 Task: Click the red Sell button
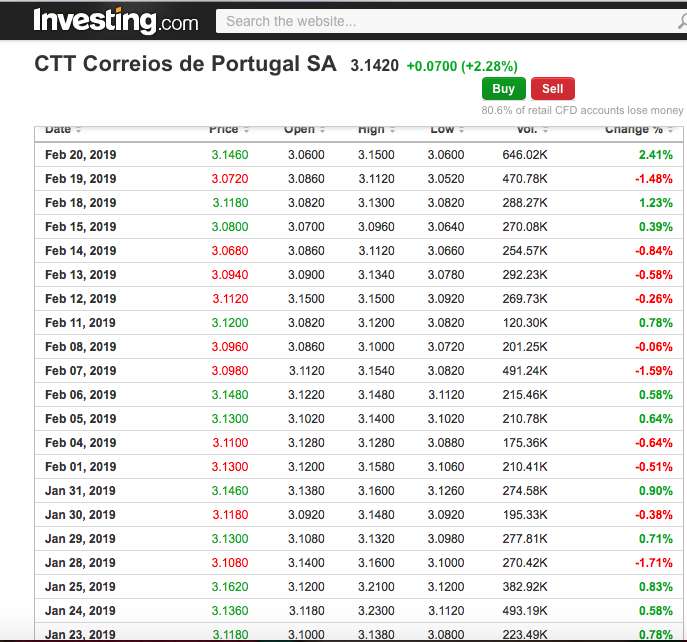[x=552, y=89]
